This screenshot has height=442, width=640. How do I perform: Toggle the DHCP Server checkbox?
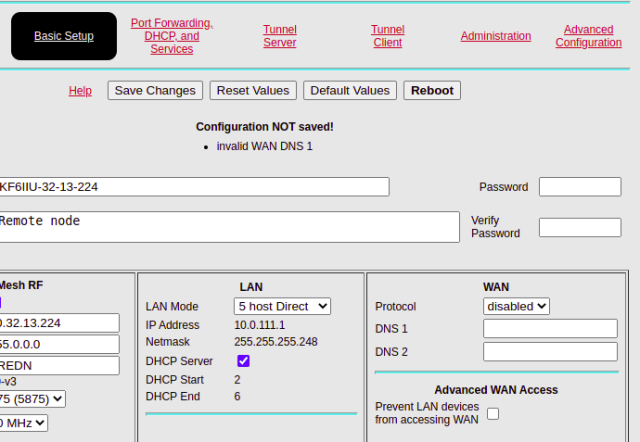243,361
